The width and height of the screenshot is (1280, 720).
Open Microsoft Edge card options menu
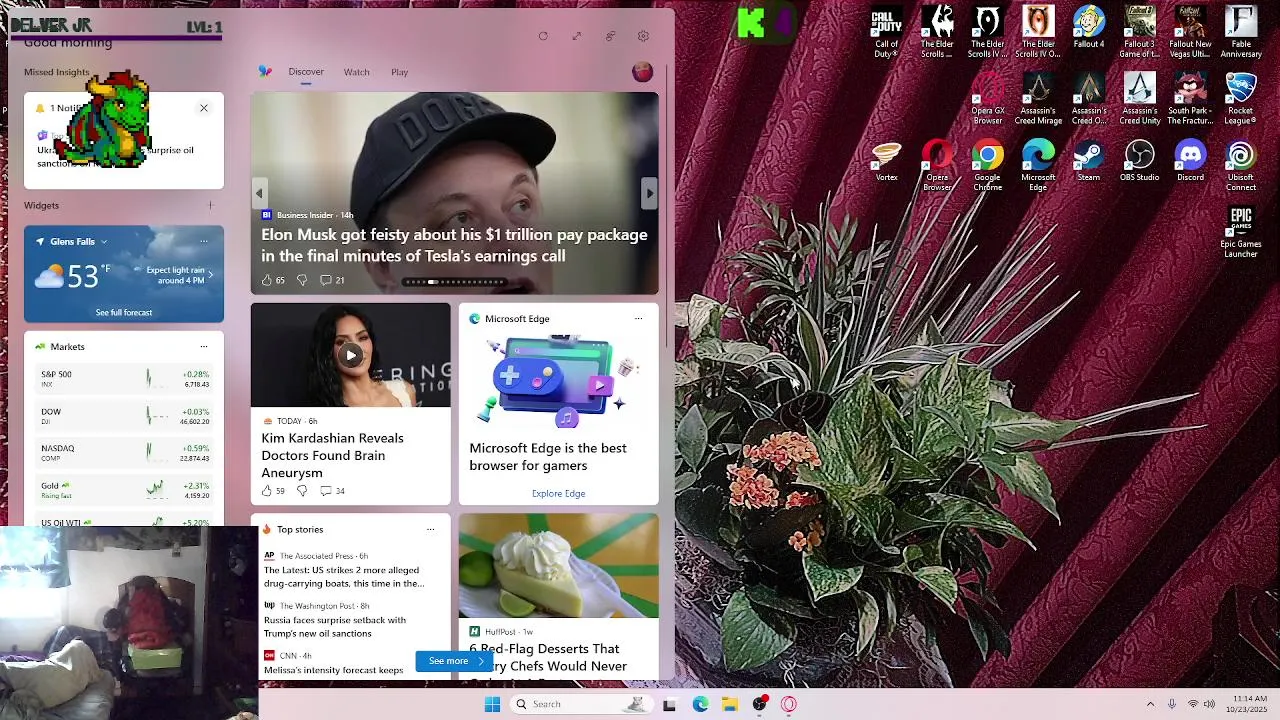click(x=638, y=319)
